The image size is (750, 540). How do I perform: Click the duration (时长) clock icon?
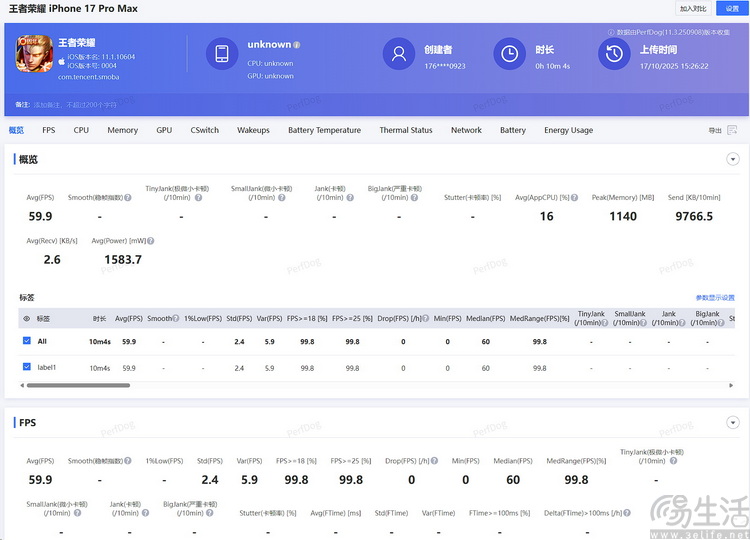[x=510, y=54]
